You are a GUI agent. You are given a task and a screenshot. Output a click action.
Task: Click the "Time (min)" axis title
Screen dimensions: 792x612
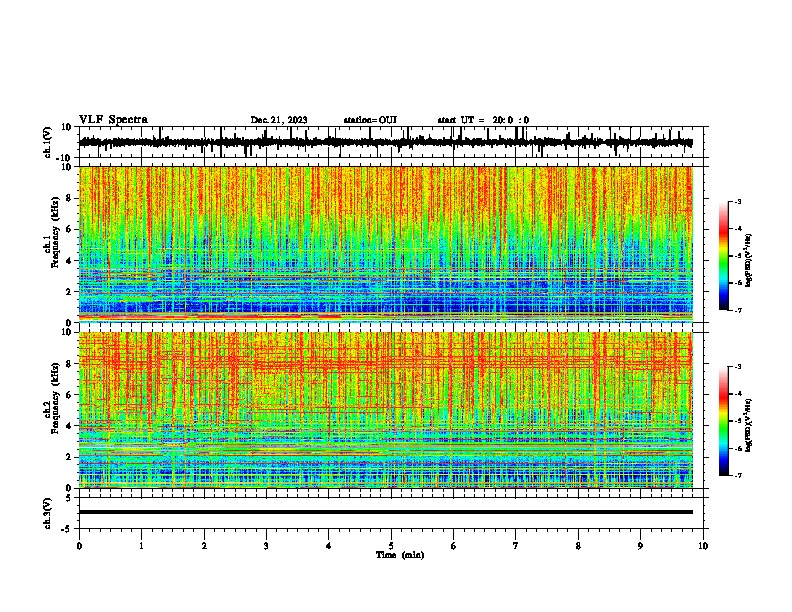pos(400,555)
